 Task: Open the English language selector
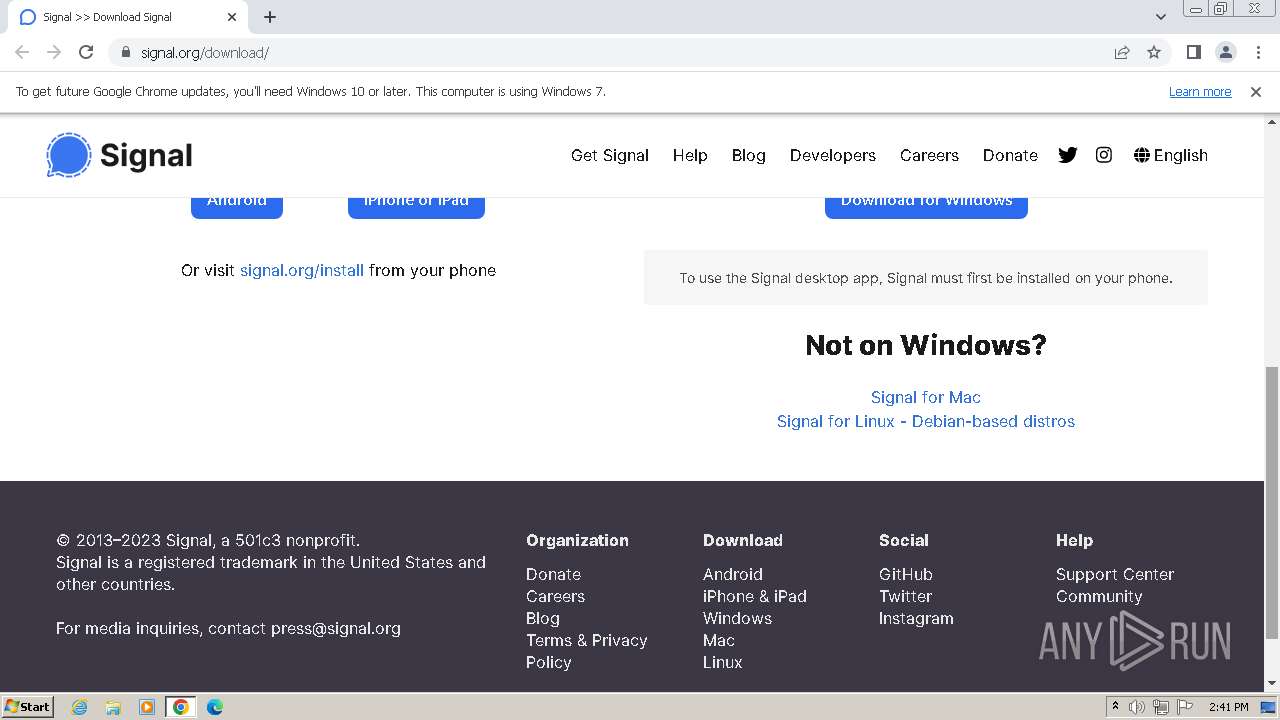[x=1171, y=155]
